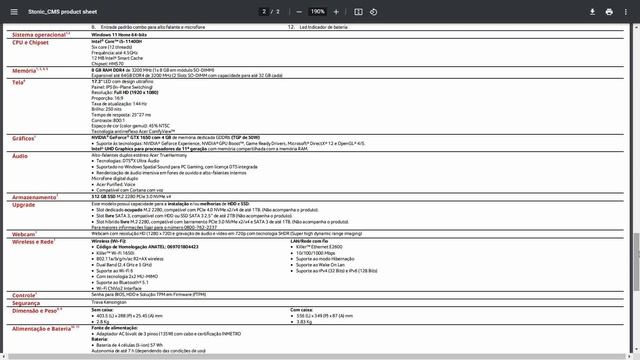Click the Fonte de alimentação label

[x=114, y=328]
